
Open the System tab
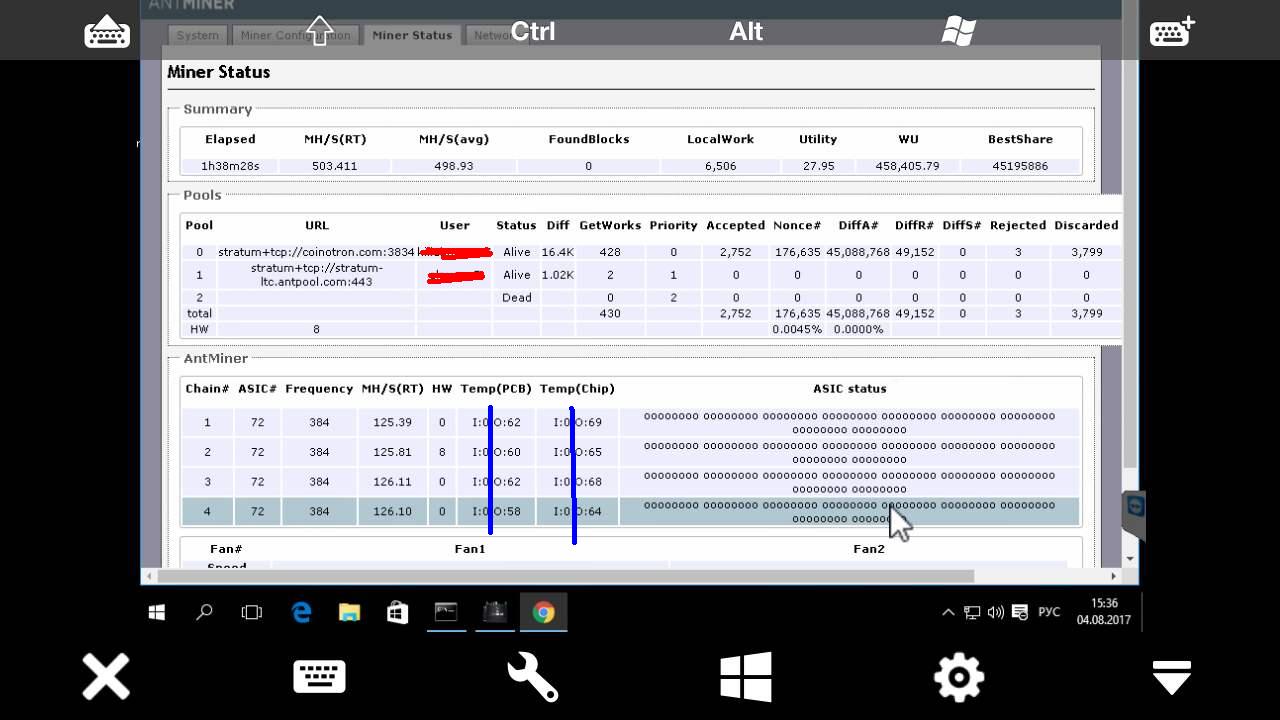pyautogui.click(x=198, y=35)
